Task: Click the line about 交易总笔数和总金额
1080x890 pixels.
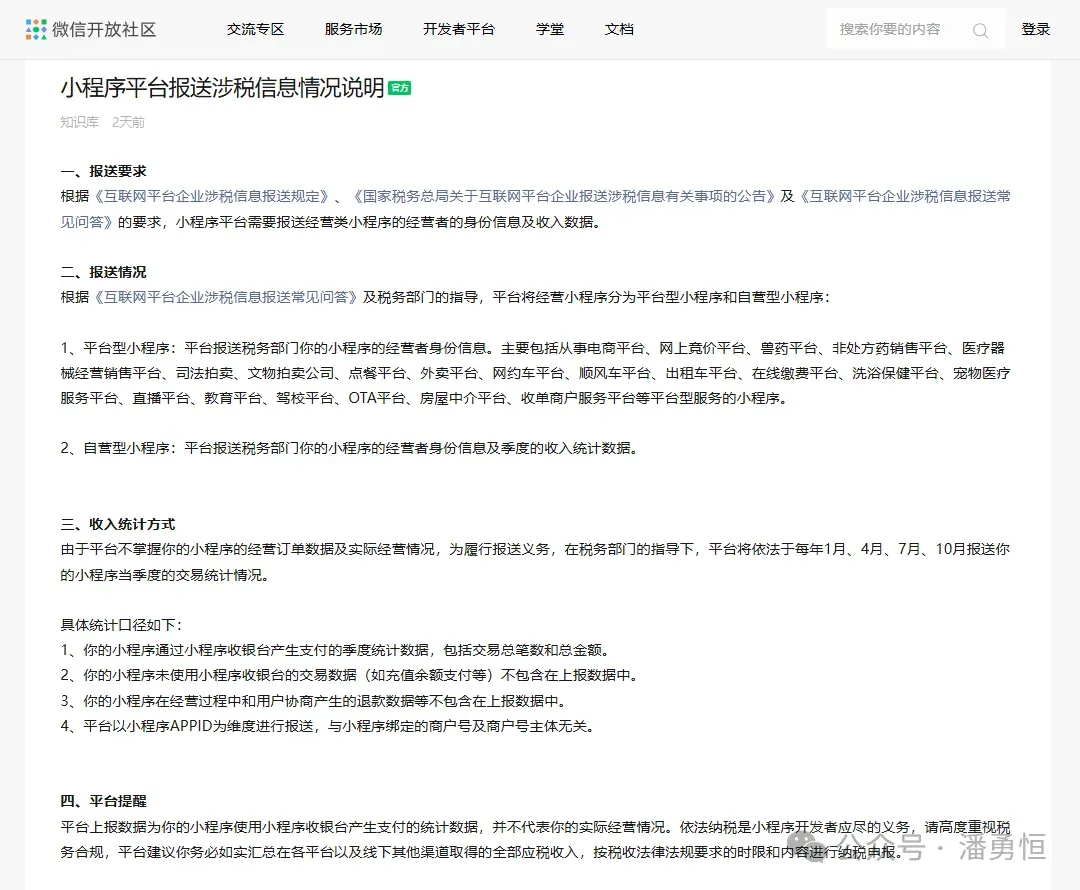Action: pos(335,650)
